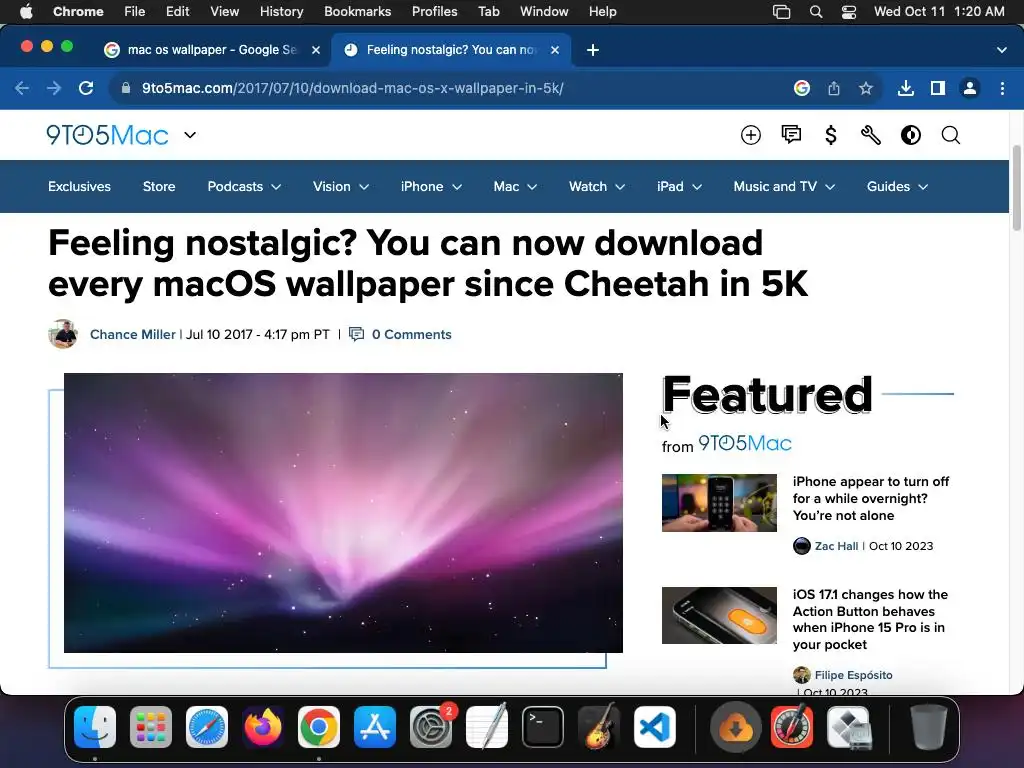Click the Google icon in address bar
1024x768 pixels.
801,88
